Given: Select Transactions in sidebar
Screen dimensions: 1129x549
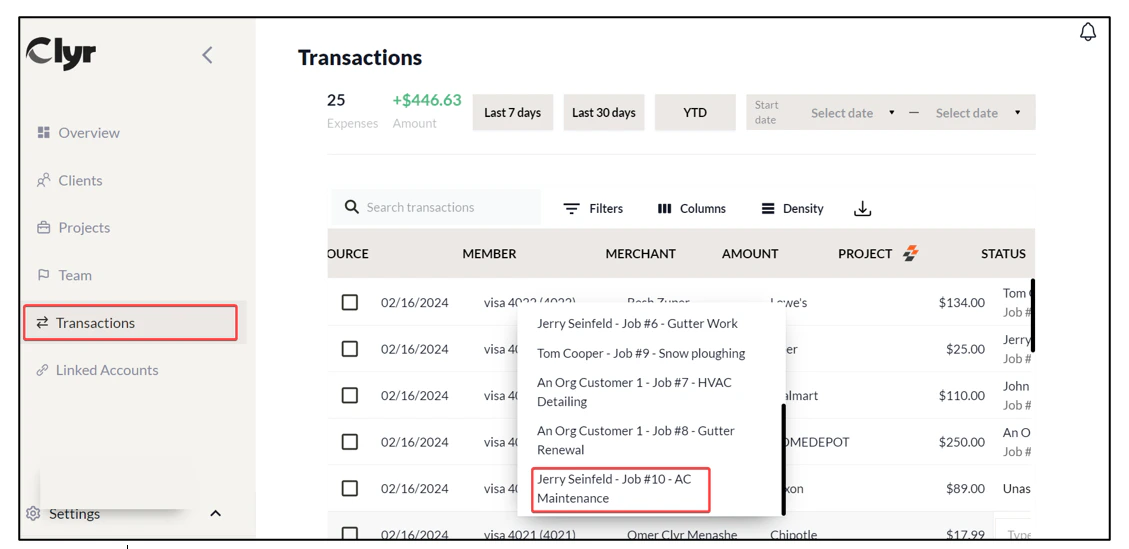Looking at the screenshot, I should point(130,323).
